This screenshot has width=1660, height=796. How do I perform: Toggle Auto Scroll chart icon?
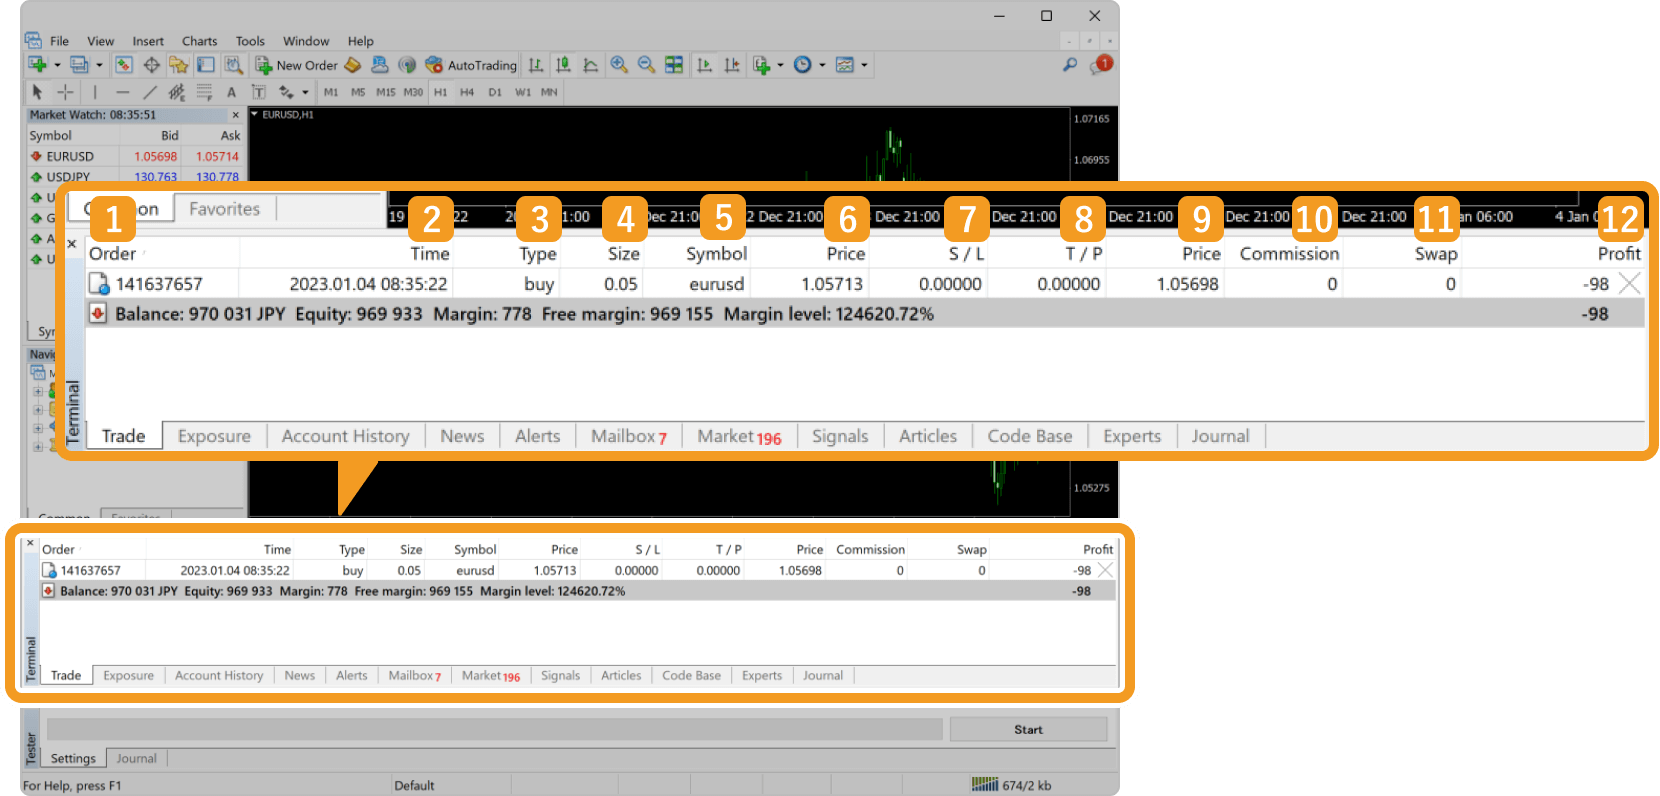pos(704,65)
